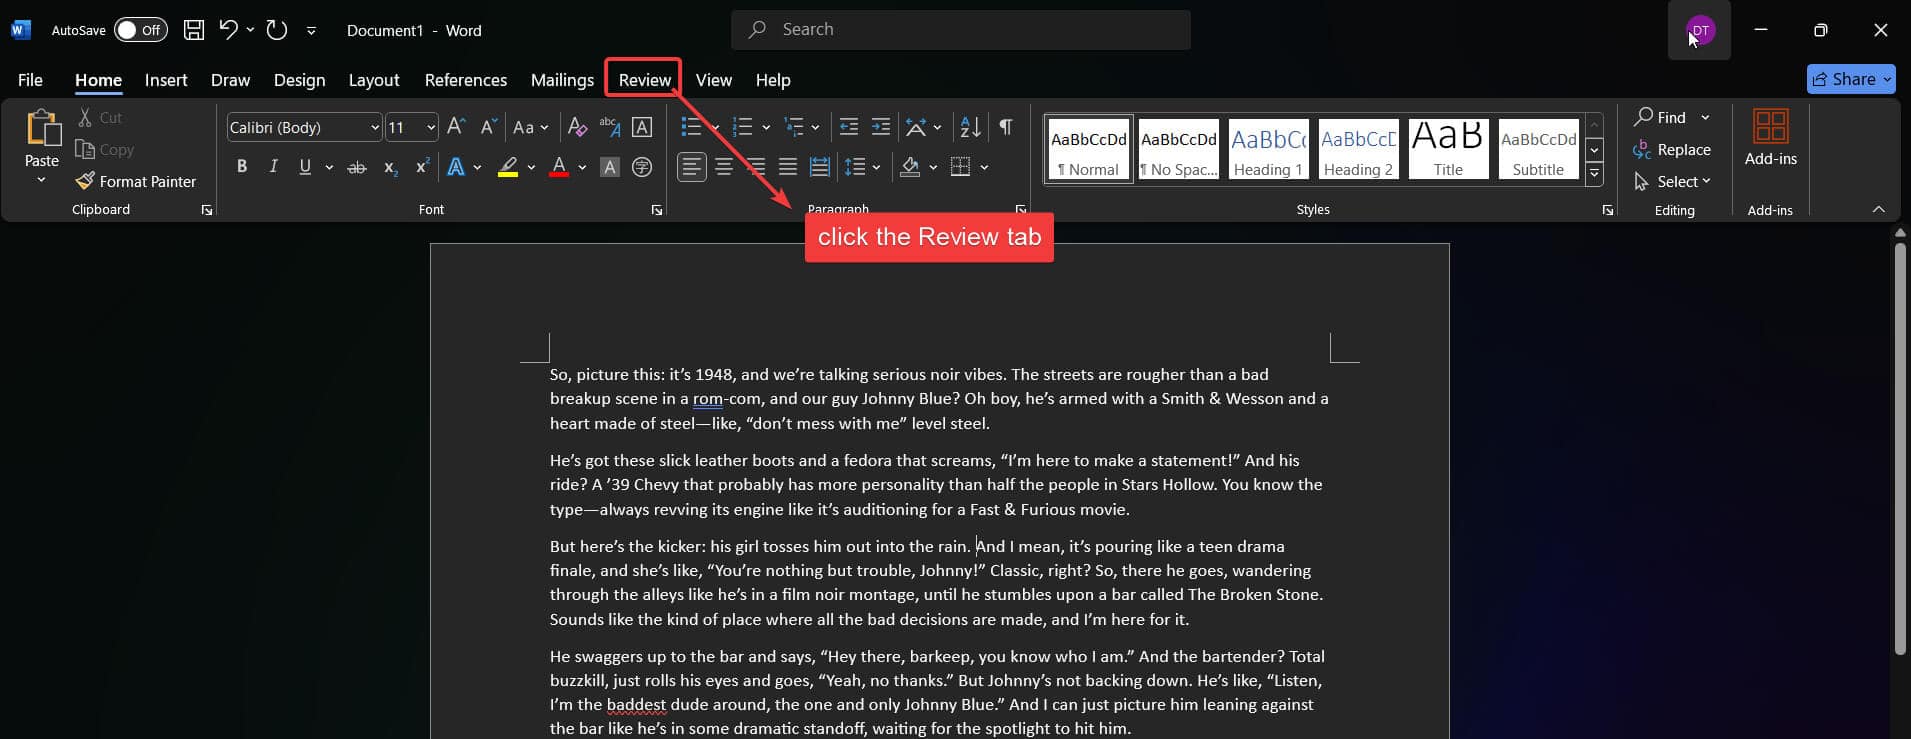Apply superscript formatting
The height and width of the screenshot is (739, 1911).
click(x=422, y=167)
